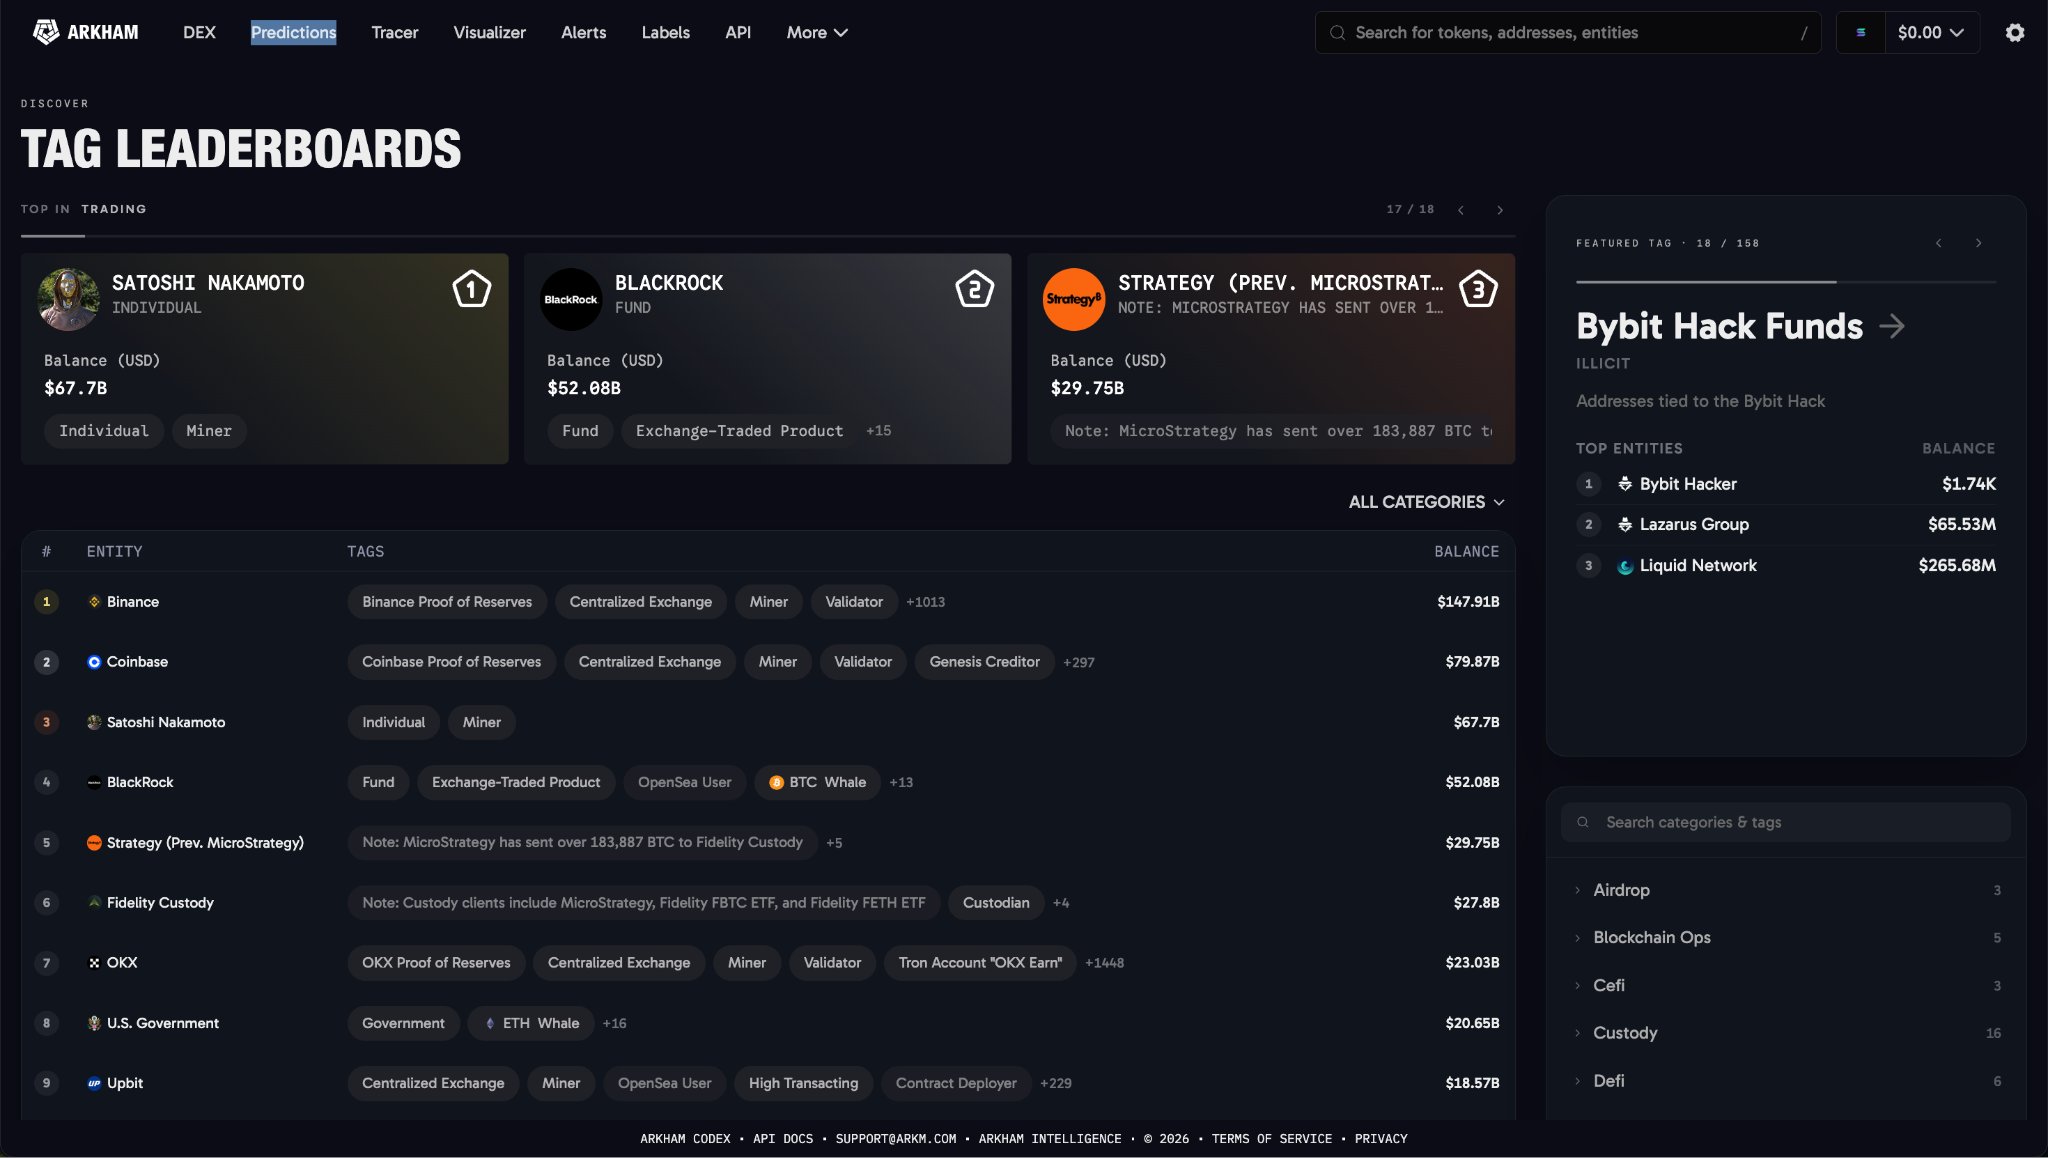
Task: Click the Arkham logo icon
Action: point(46,32)
